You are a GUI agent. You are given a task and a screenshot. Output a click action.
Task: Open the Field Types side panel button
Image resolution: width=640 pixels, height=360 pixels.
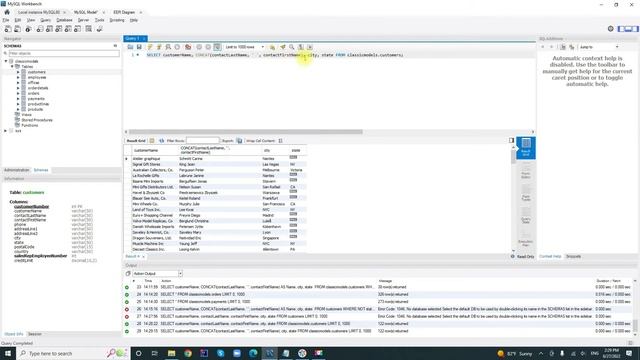(526, 193)
